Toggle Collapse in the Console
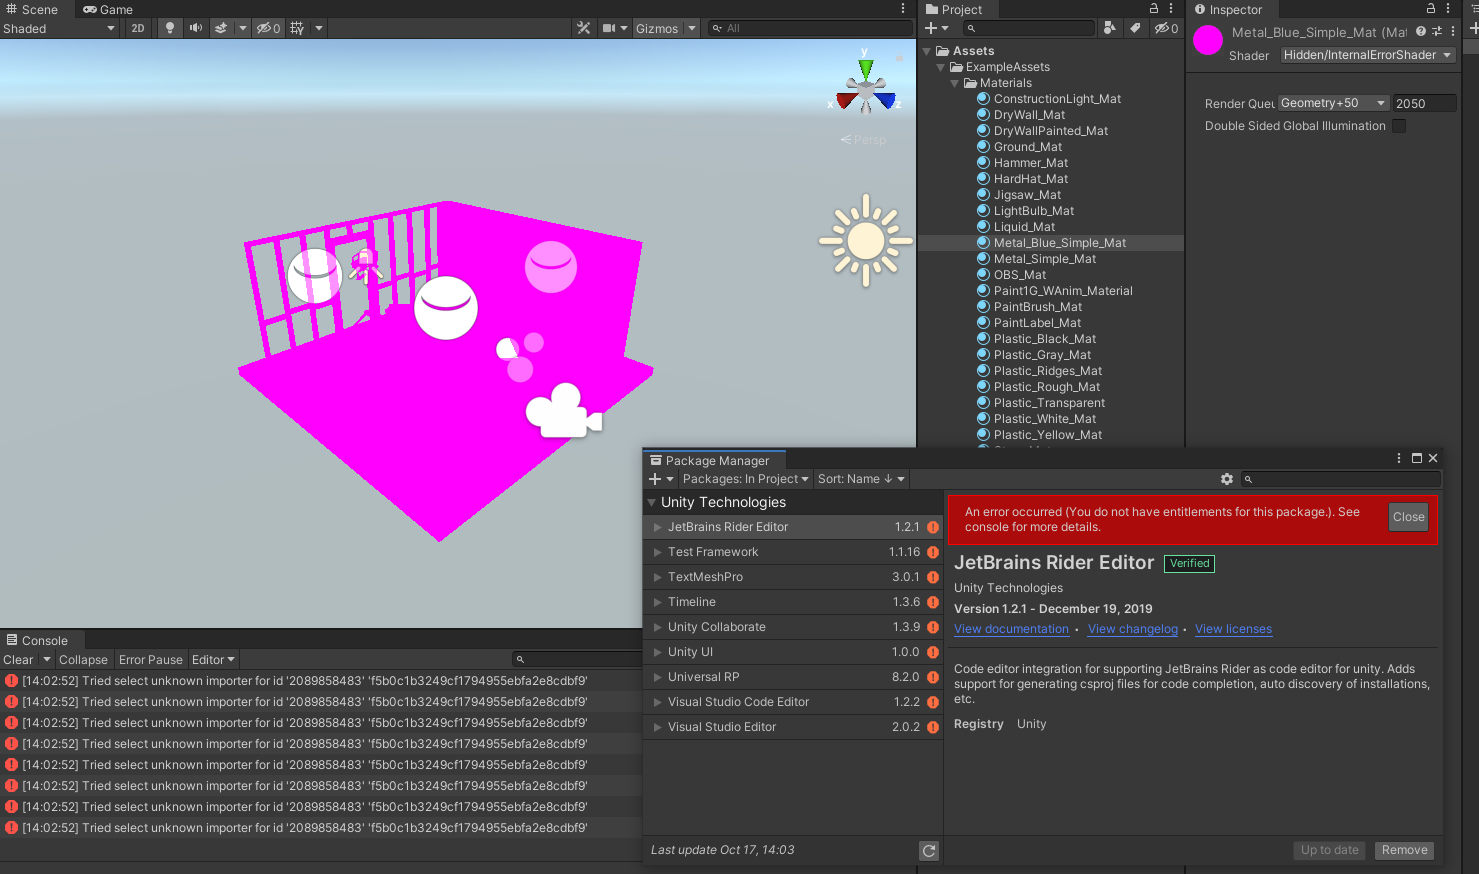 (x=83, y=660)
